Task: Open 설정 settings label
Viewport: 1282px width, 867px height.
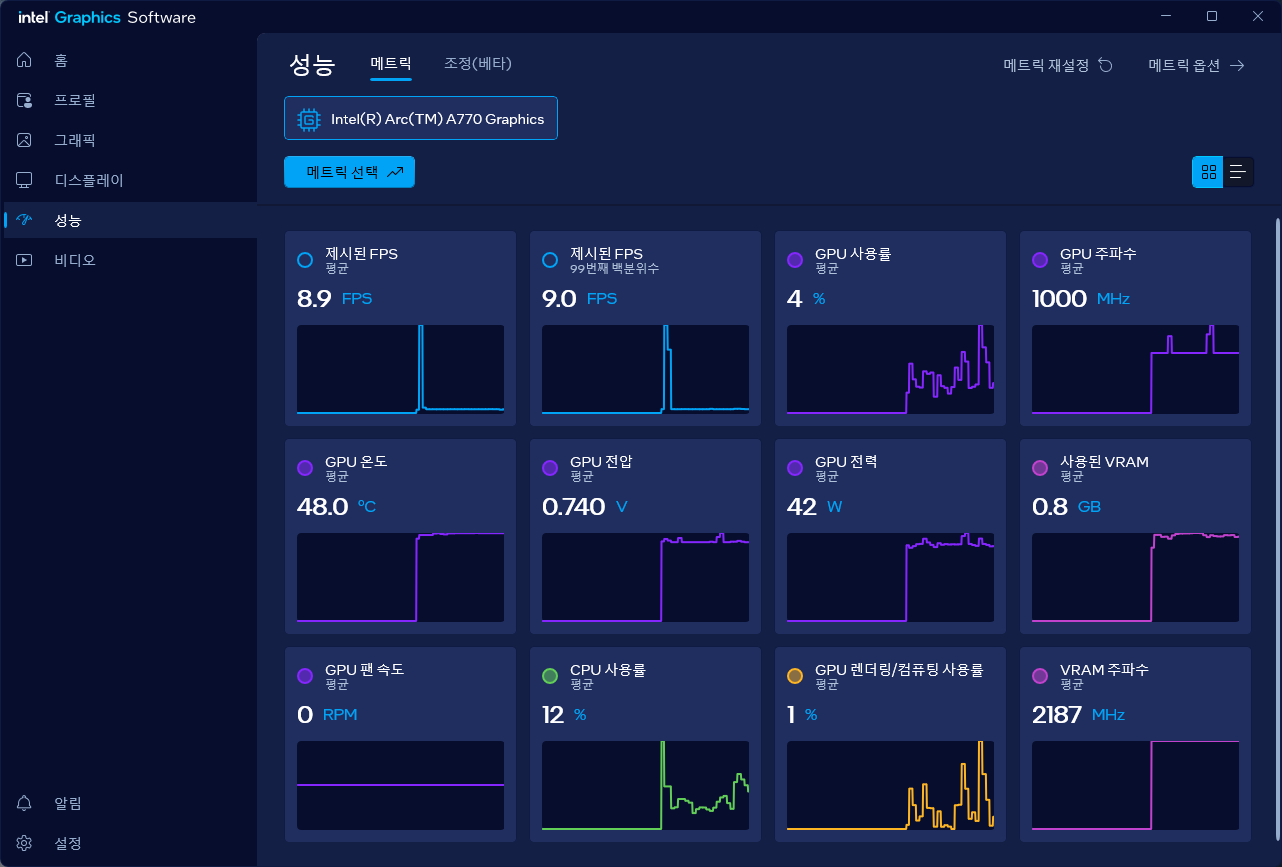Action: 68,843
